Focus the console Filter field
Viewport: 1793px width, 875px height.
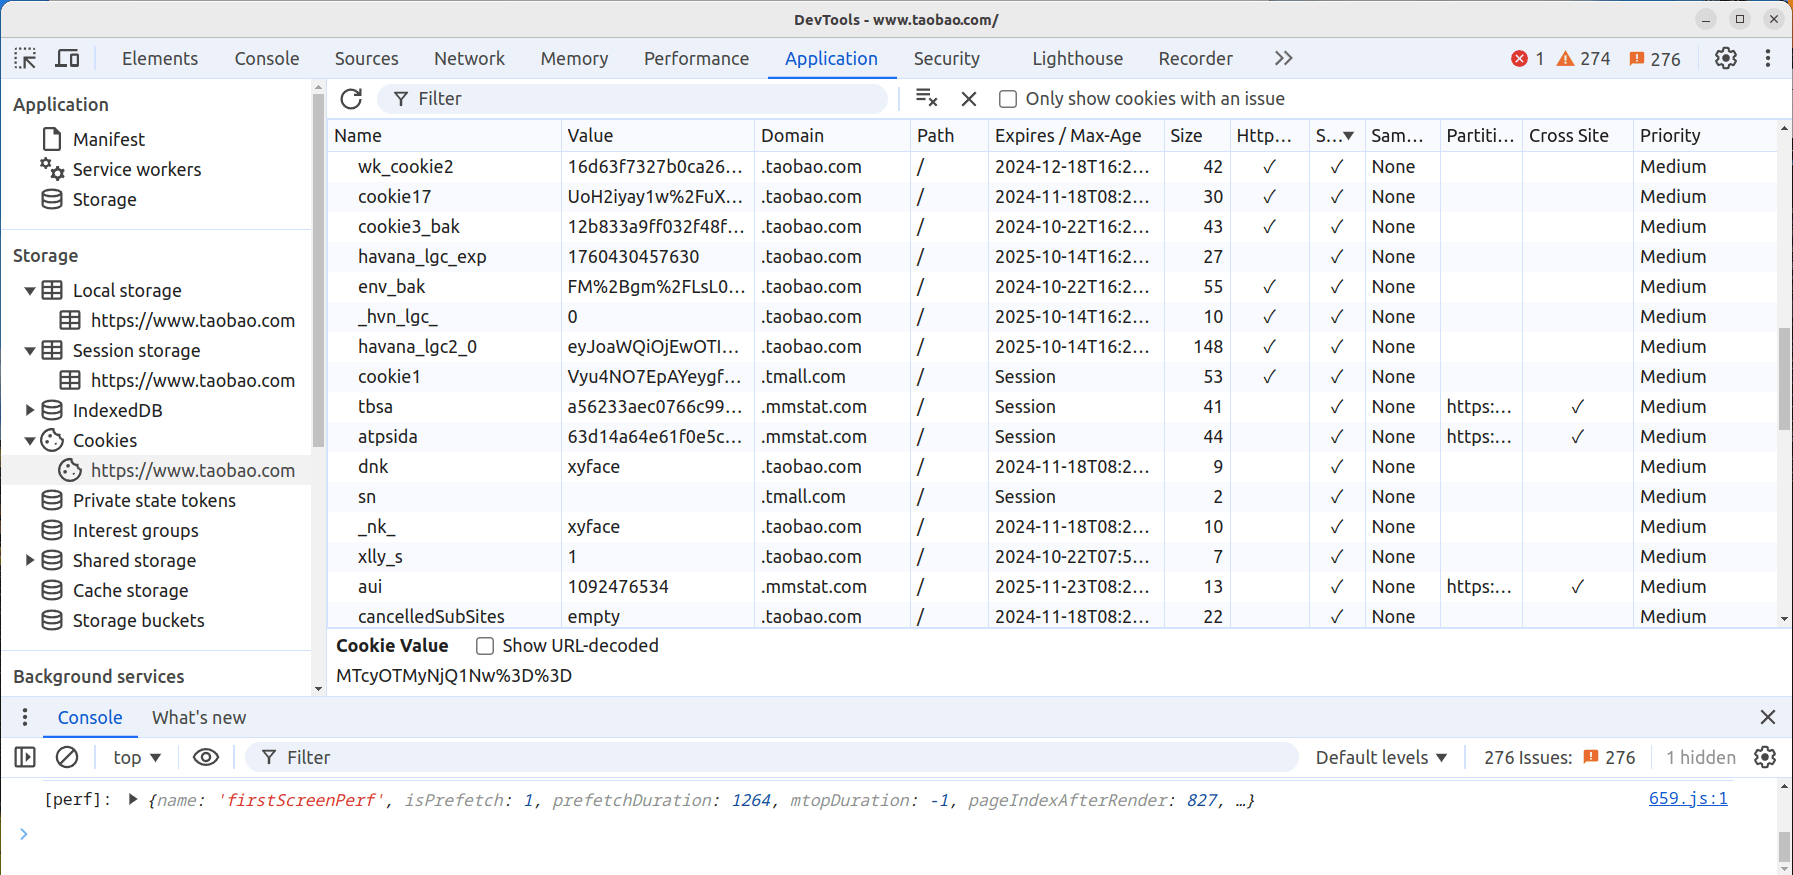(x=772, y=757)
